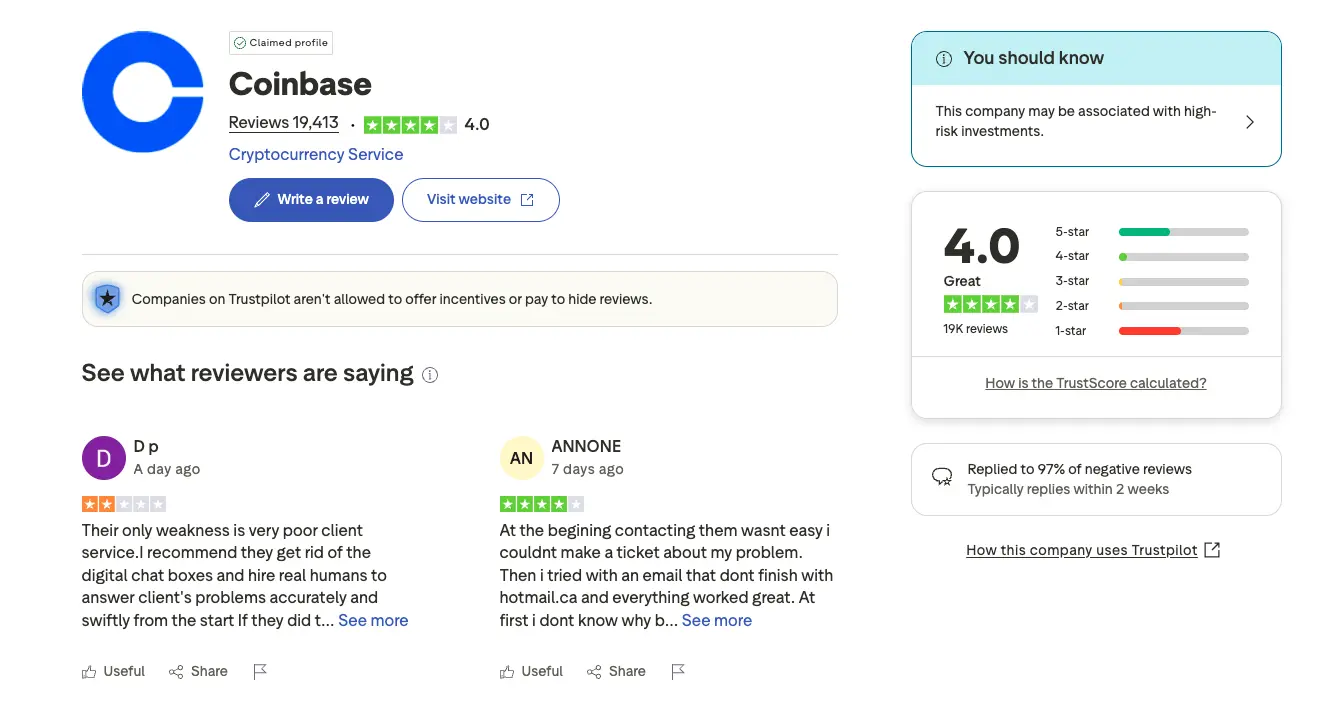Click external icon beside How this company uses Trustpilot
1342x712 pixels.
tap(1212, 550)
